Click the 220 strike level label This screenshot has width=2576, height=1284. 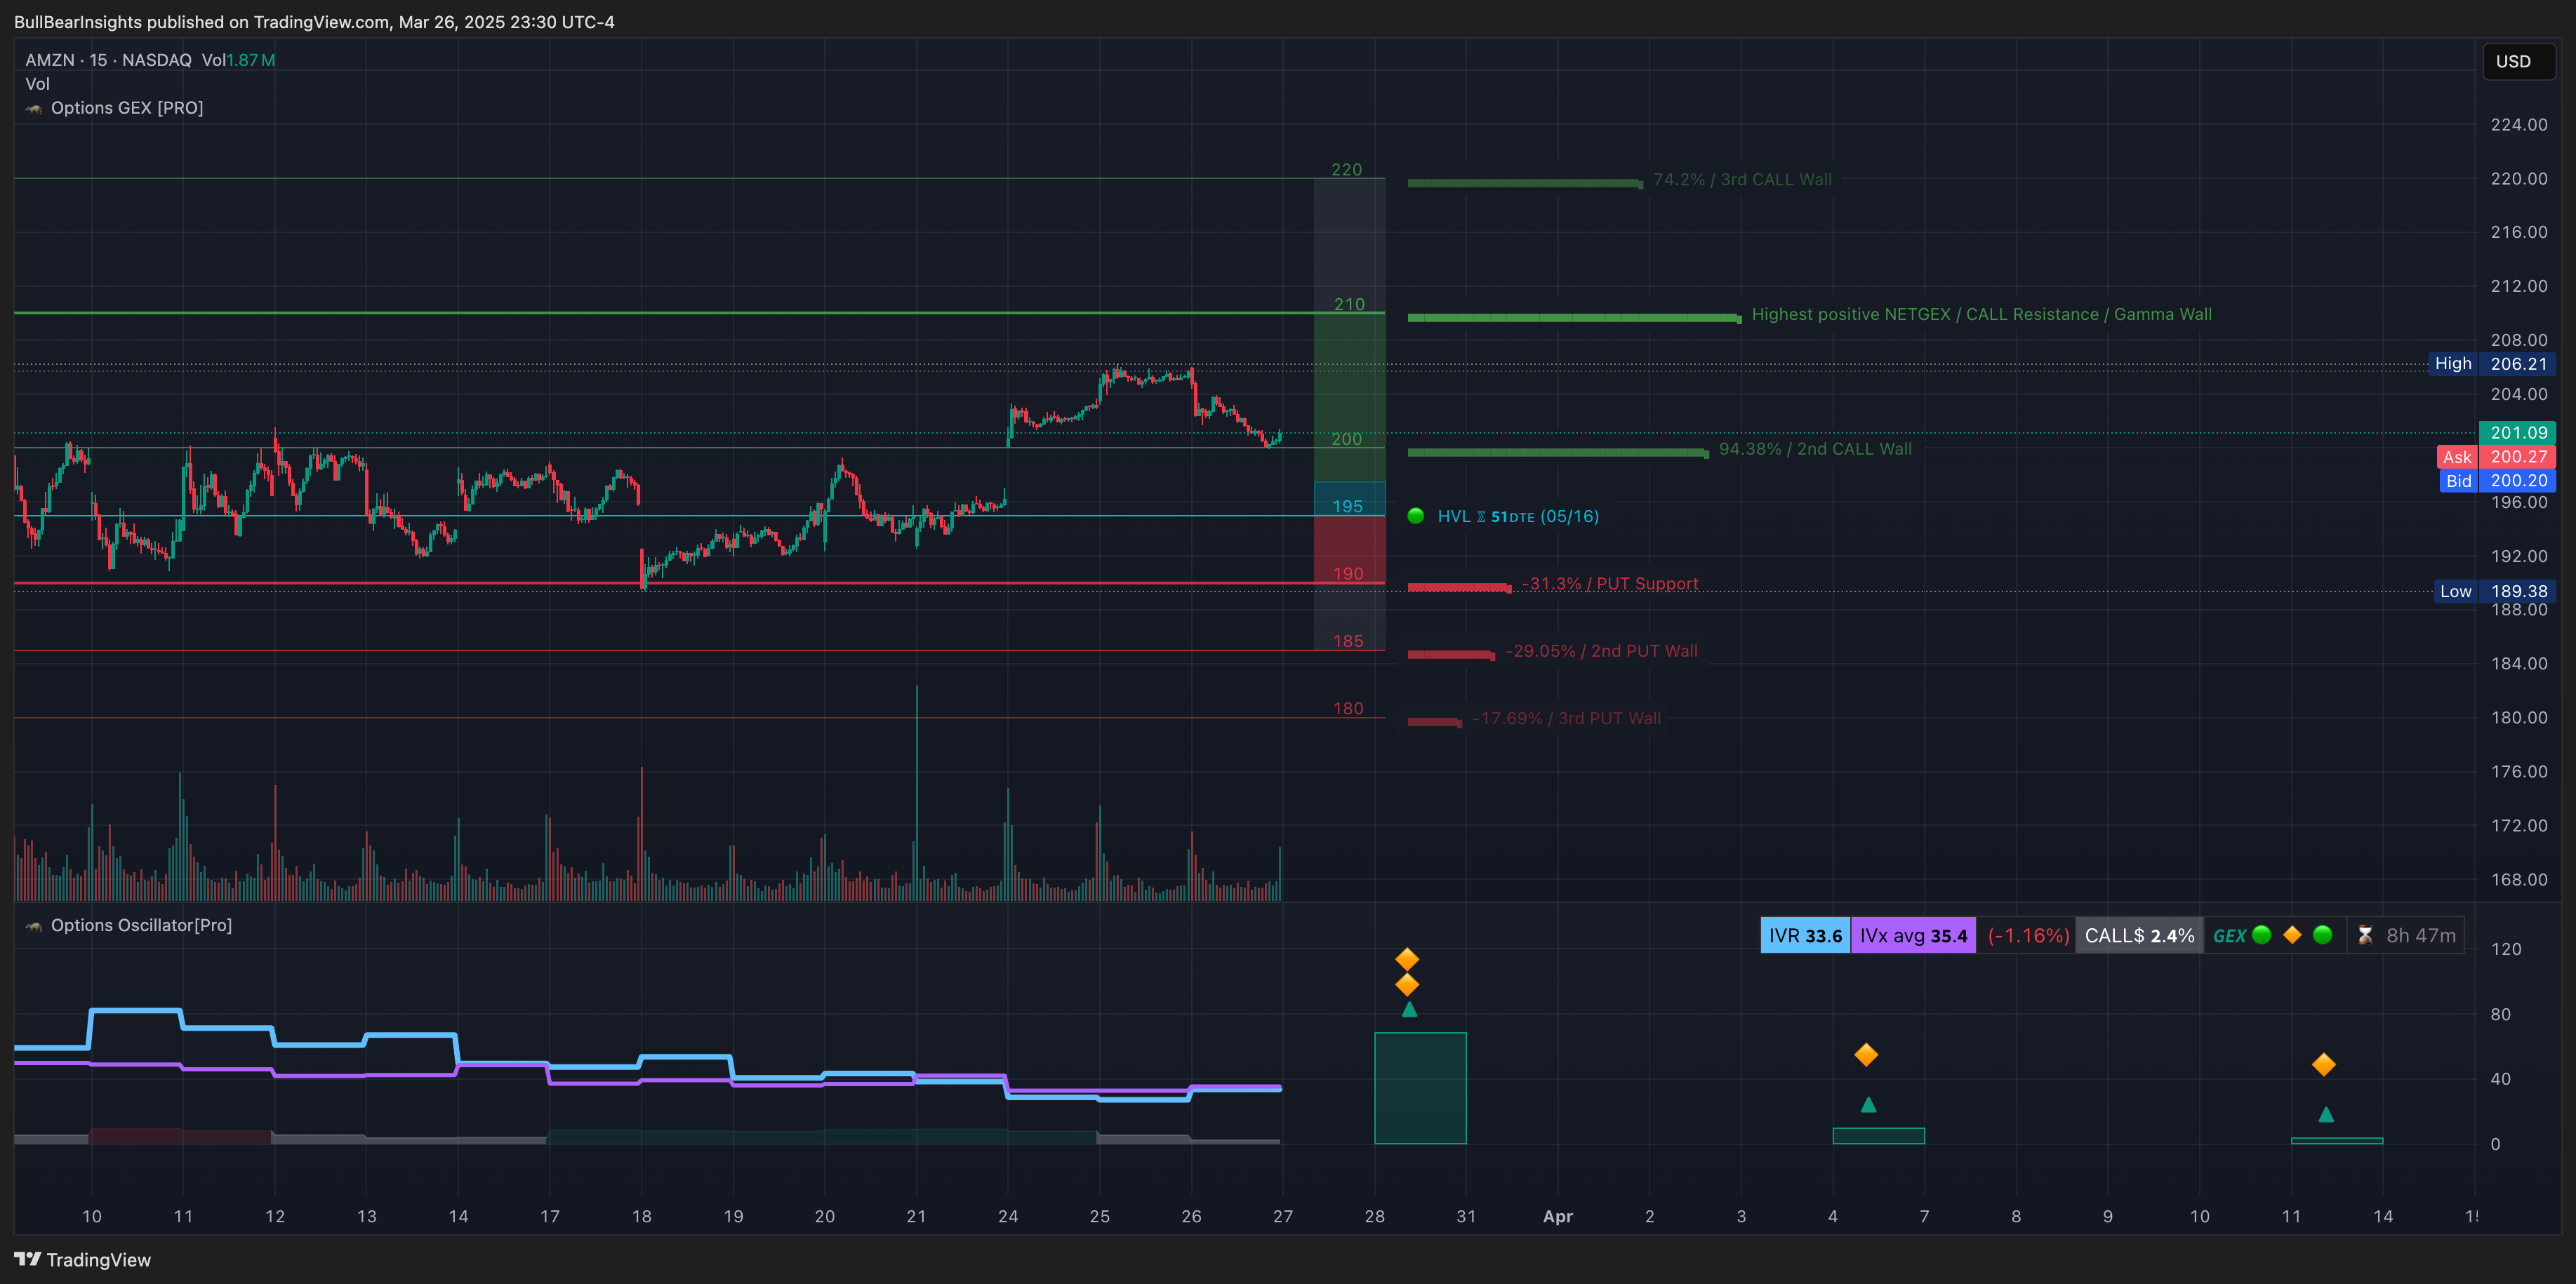1346,169
